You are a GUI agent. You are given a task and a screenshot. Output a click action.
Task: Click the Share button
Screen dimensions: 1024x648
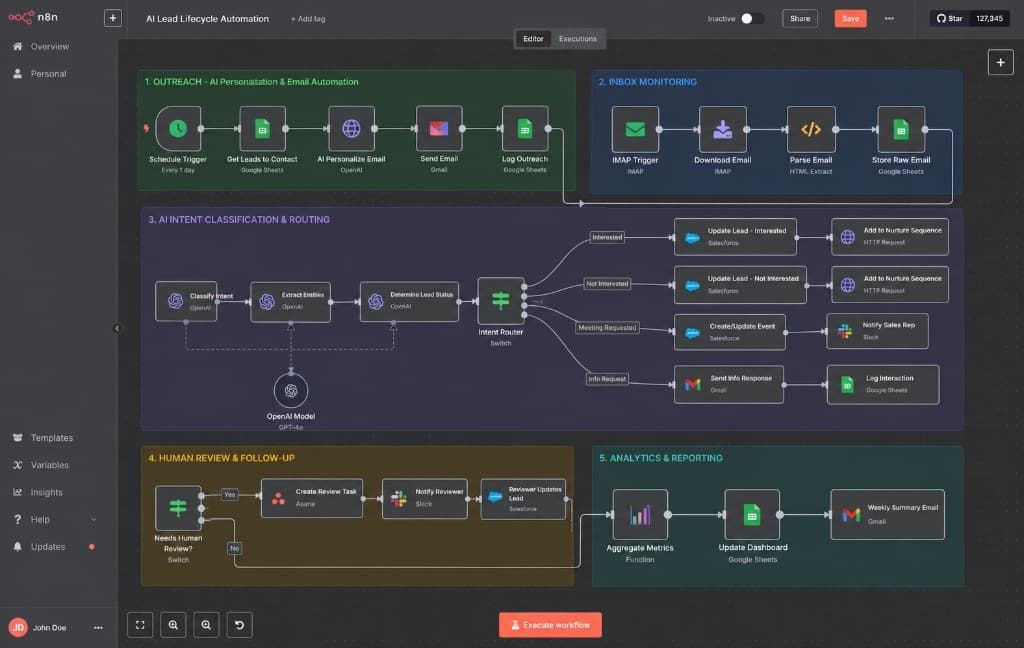pyautogui.click(x=800, y=18)
